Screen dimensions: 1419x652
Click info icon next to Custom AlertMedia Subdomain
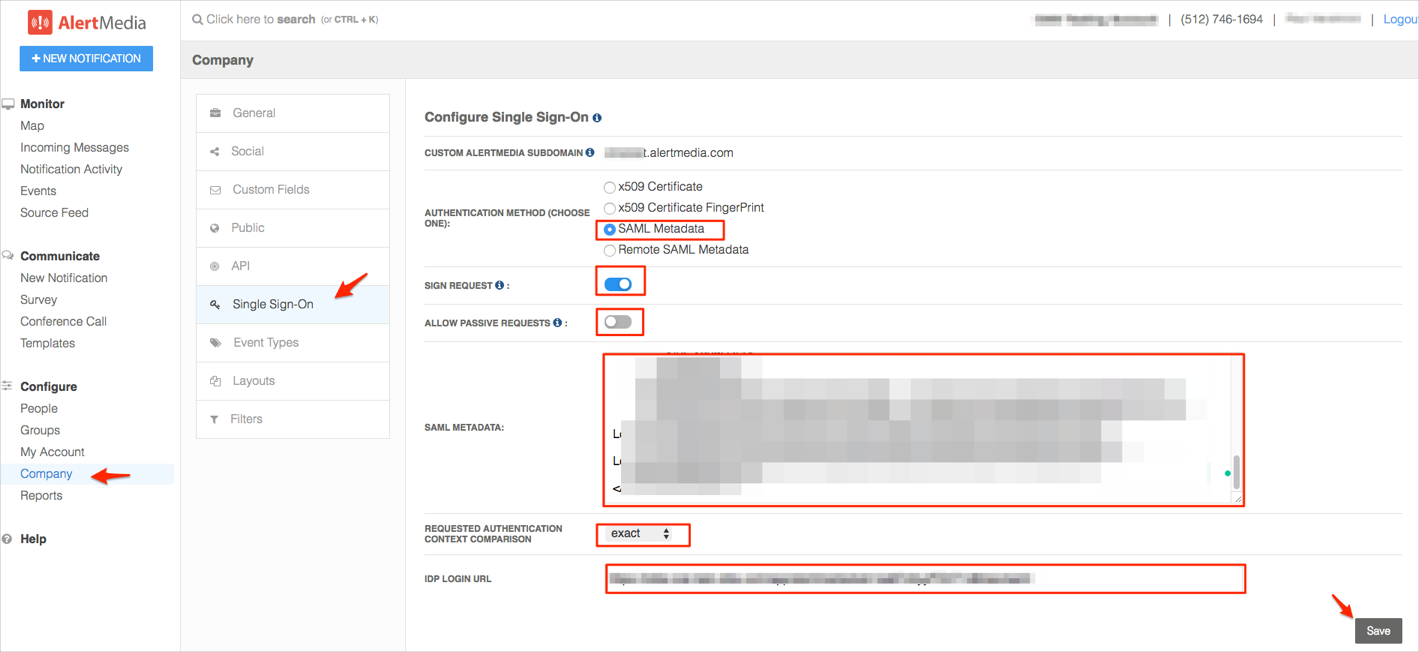[x=590, y=153]
